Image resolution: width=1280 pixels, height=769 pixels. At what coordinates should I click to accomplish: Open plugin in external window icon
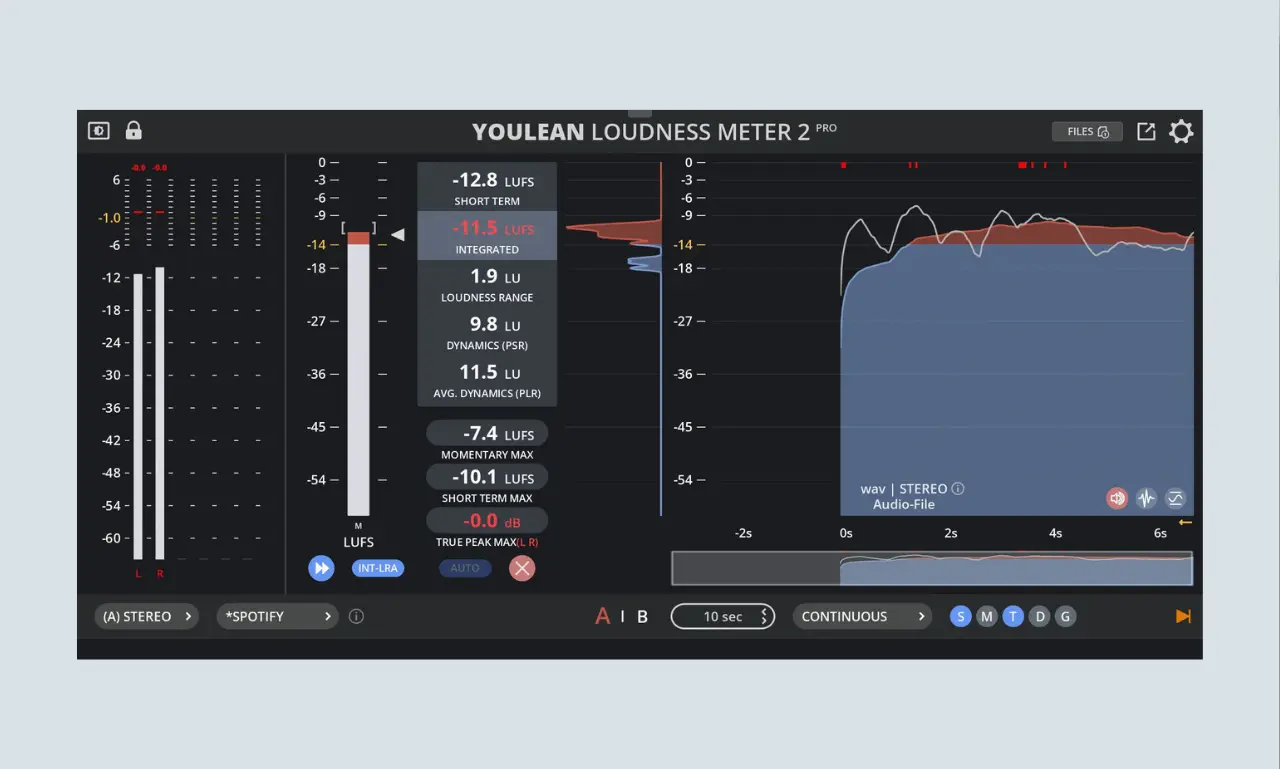(1146, 131)
